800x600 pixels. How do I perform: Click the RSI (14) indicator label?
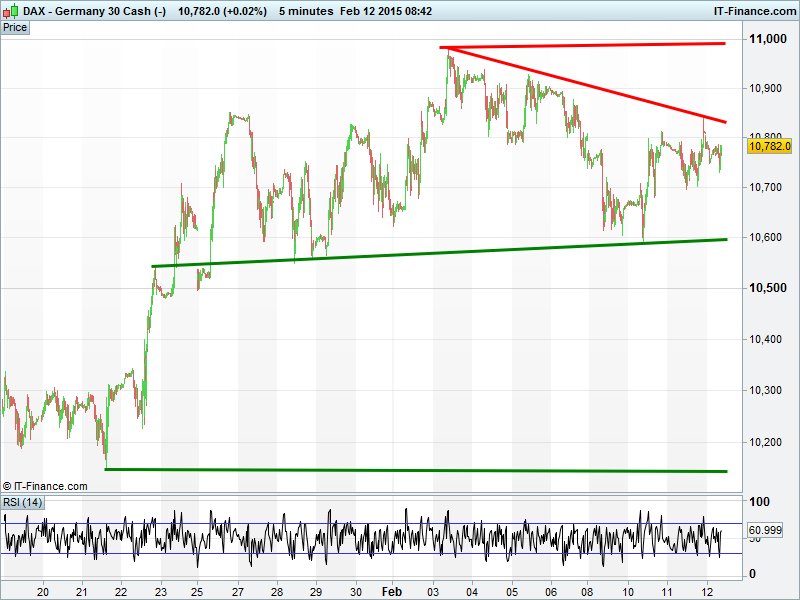tap(23, 502)
